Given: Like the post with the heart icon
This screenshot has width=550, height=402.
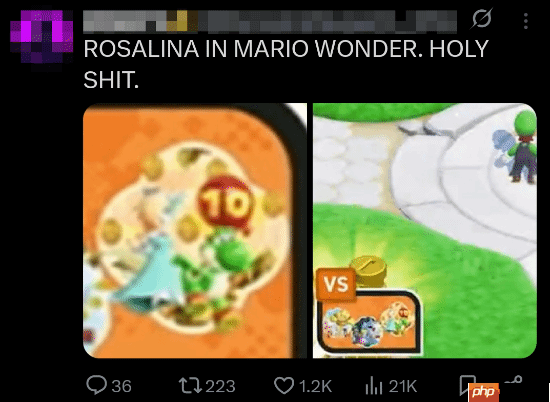Looking at the screenshot, I should tap(283, 386).
